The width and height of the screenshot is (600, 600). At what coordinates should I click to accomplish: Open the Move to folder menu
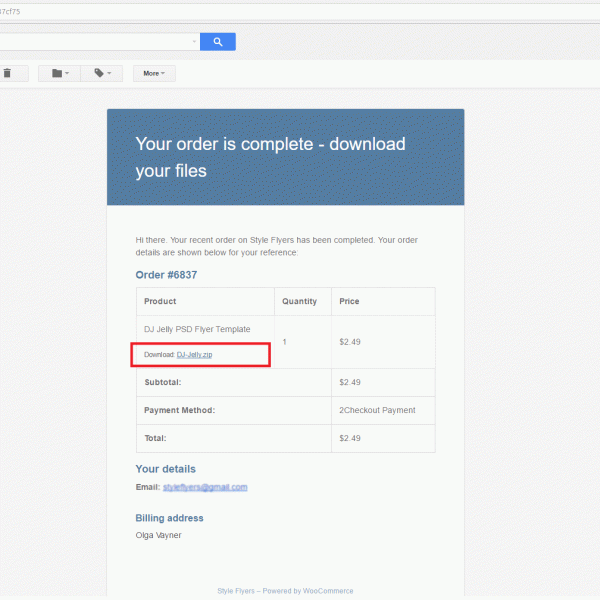point(60,73)
